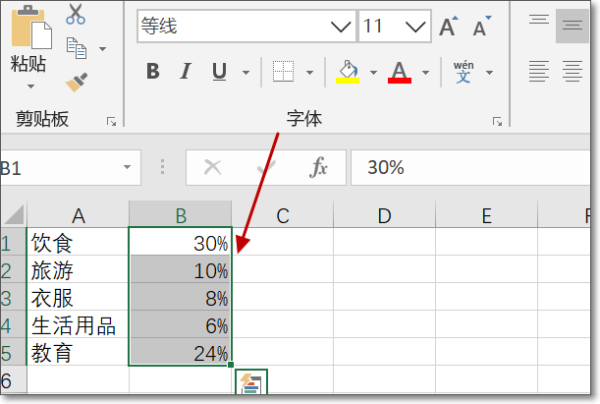Expand fill color palette arrow
The width and height of the screenshot is (600, 404).
[373, 72]
